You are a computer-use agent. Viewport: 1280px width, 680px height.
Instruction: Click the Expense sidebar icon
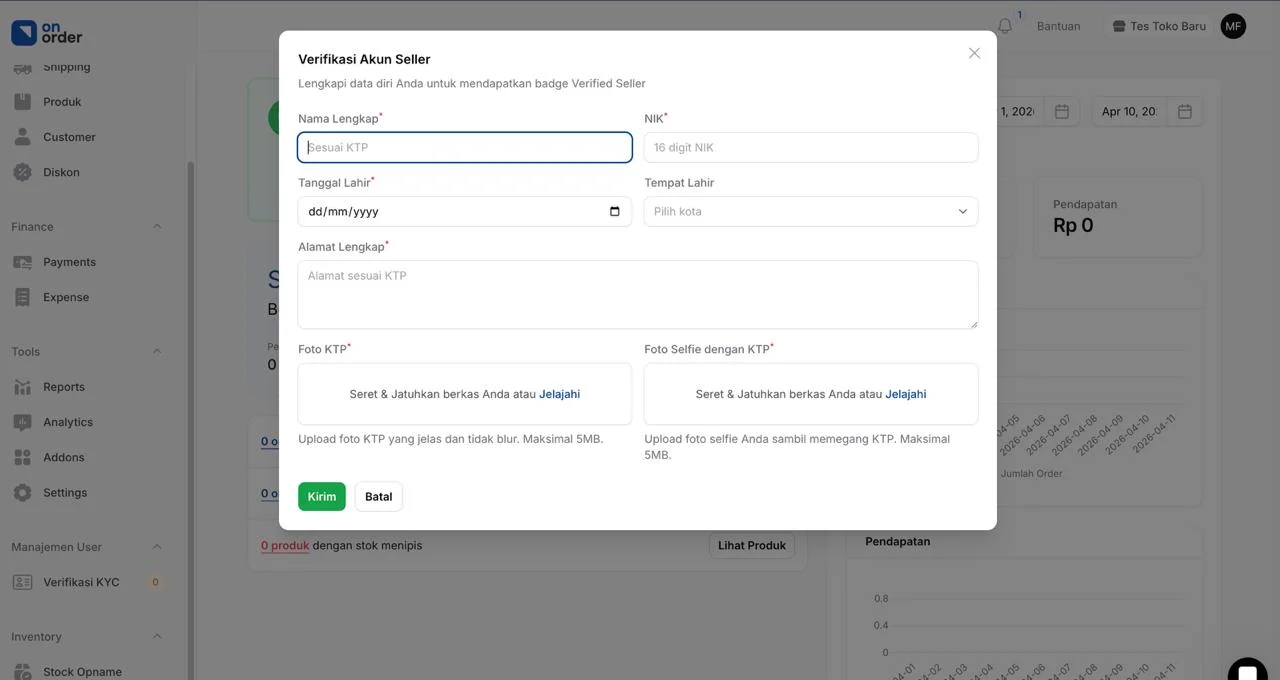point(22,297)
